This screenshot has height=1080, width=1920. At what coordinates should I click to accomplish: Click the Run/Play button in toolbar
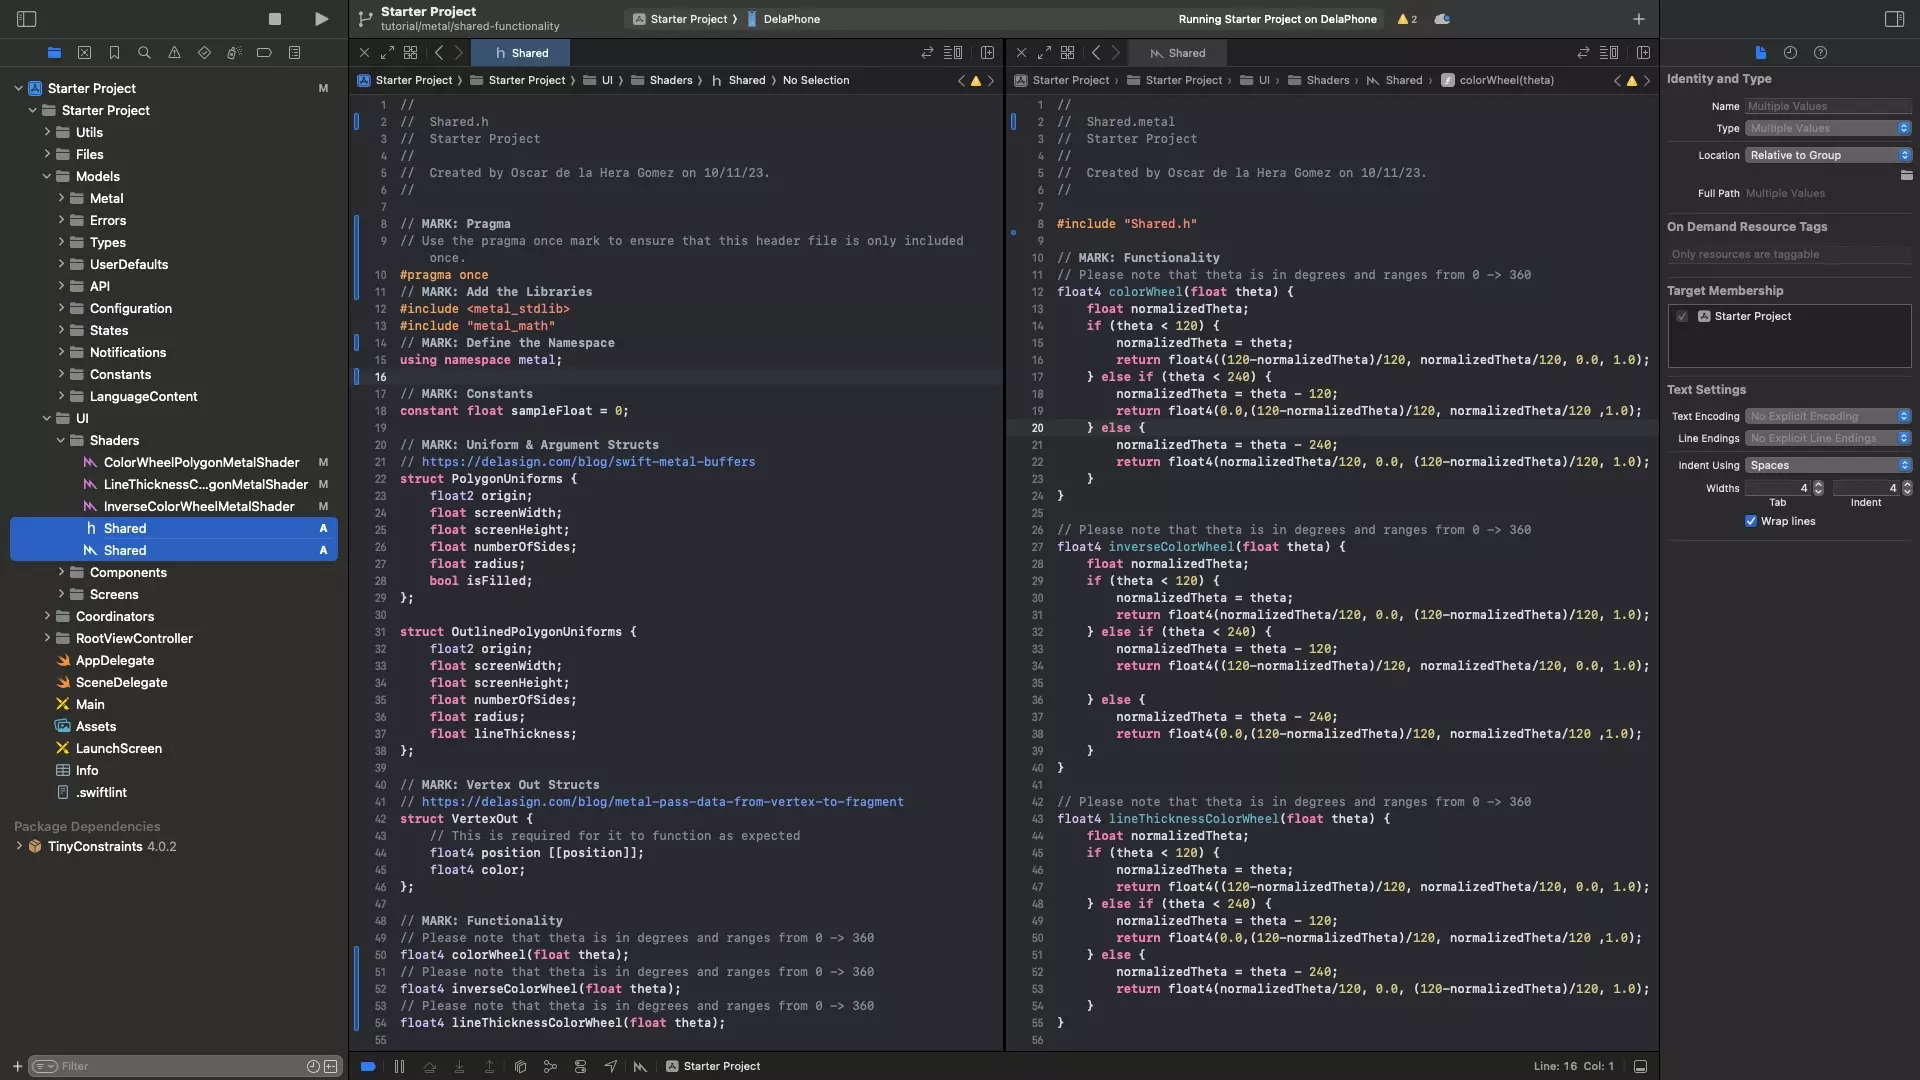[320, 20]
